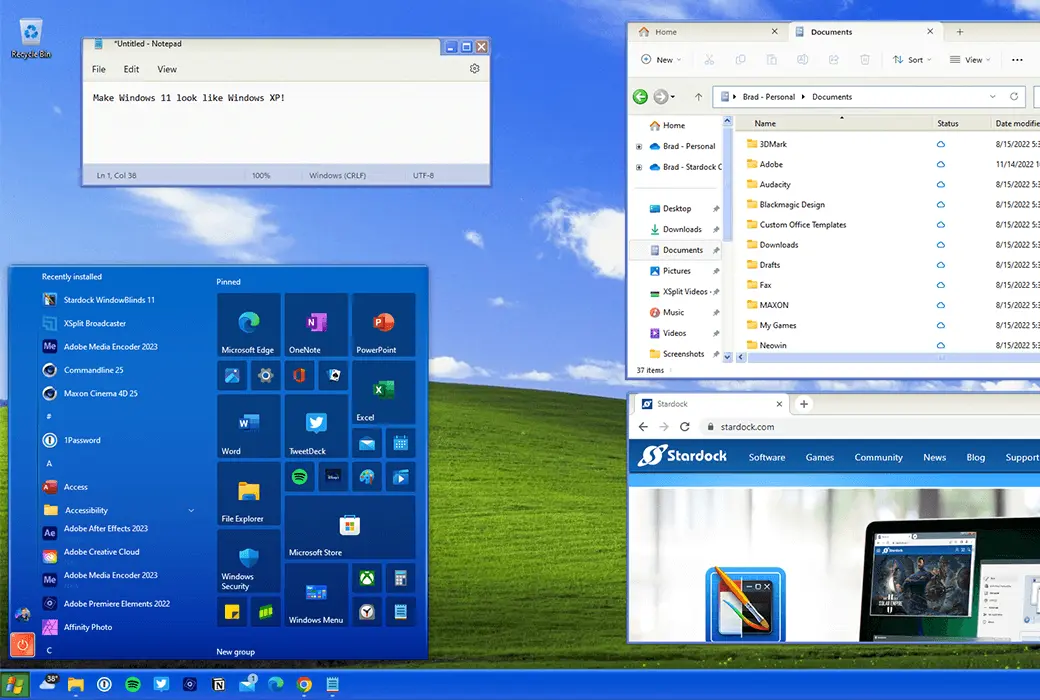Expand the Accessibility folder in Start menu
Image resolution: width=1040 pixels, height=700 pixels.
pyautogui.click(x=191, y=510)
